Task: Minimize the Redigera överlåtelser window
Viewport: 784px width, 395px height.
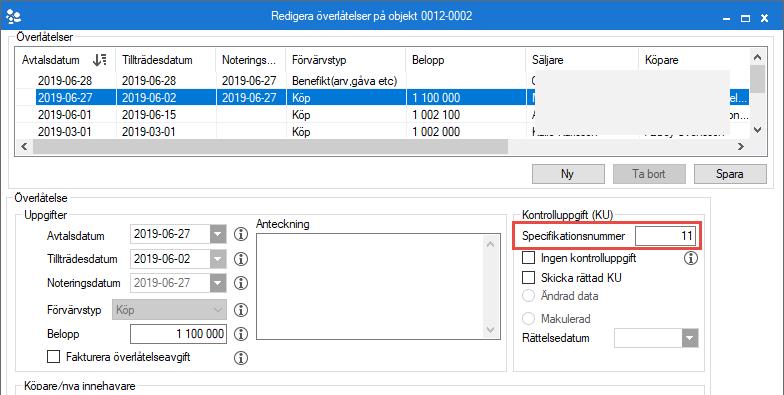Action: (726, 18)
